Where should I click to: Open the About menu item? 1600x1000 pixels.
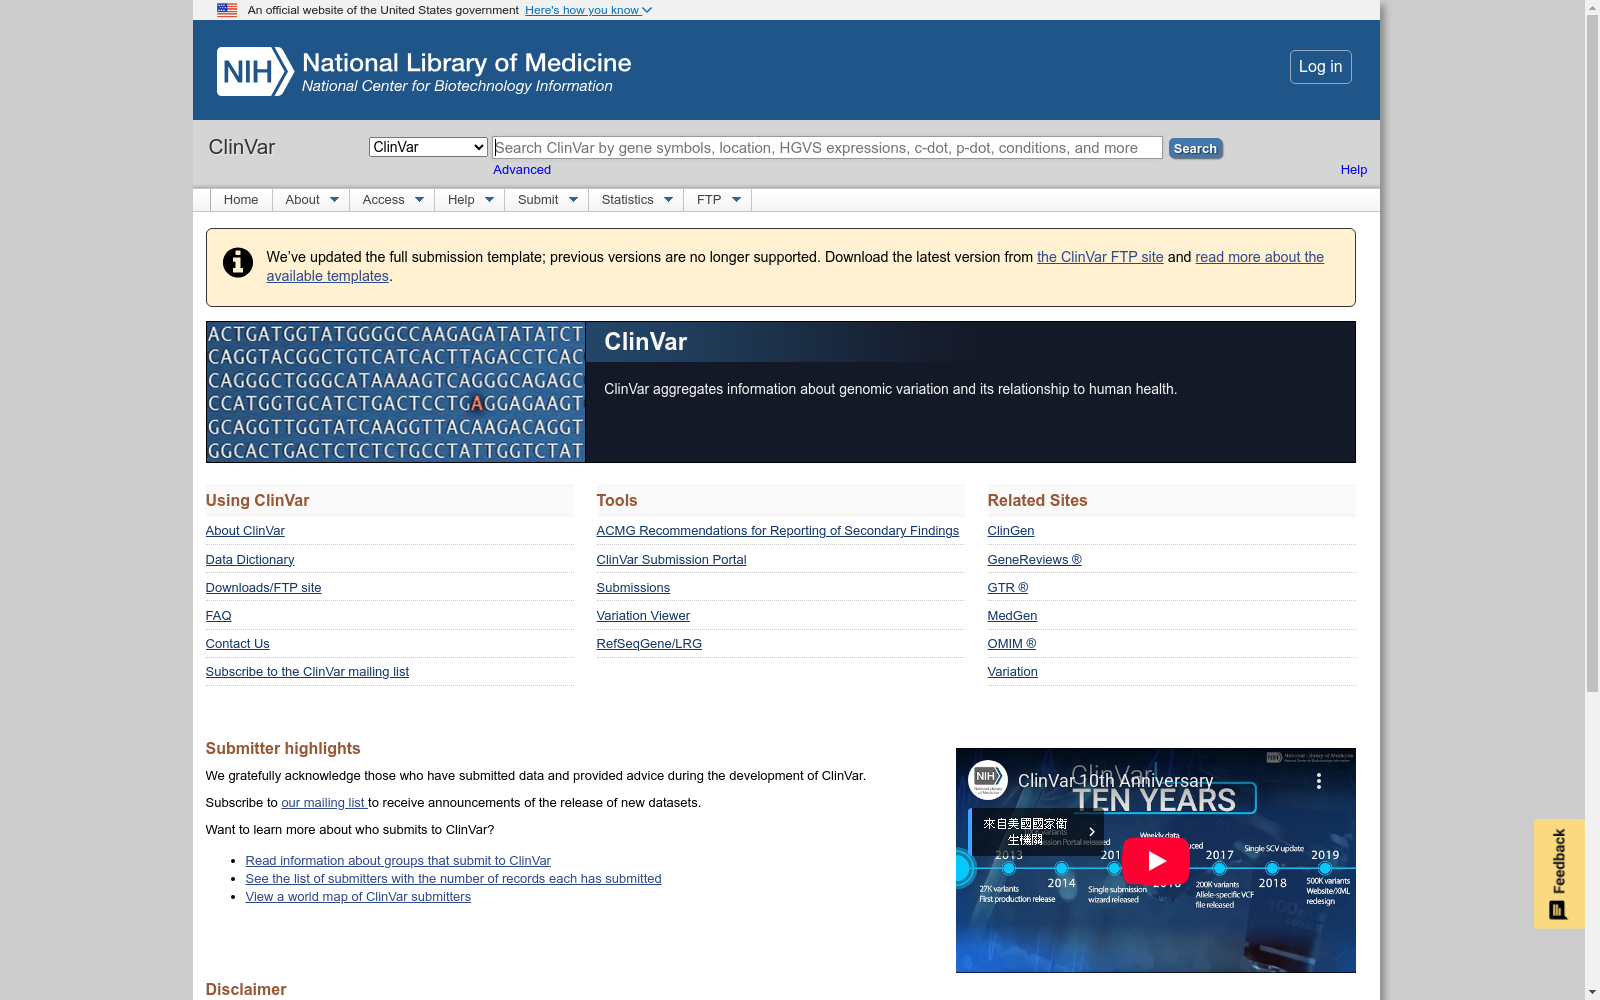tap(302, 200)
